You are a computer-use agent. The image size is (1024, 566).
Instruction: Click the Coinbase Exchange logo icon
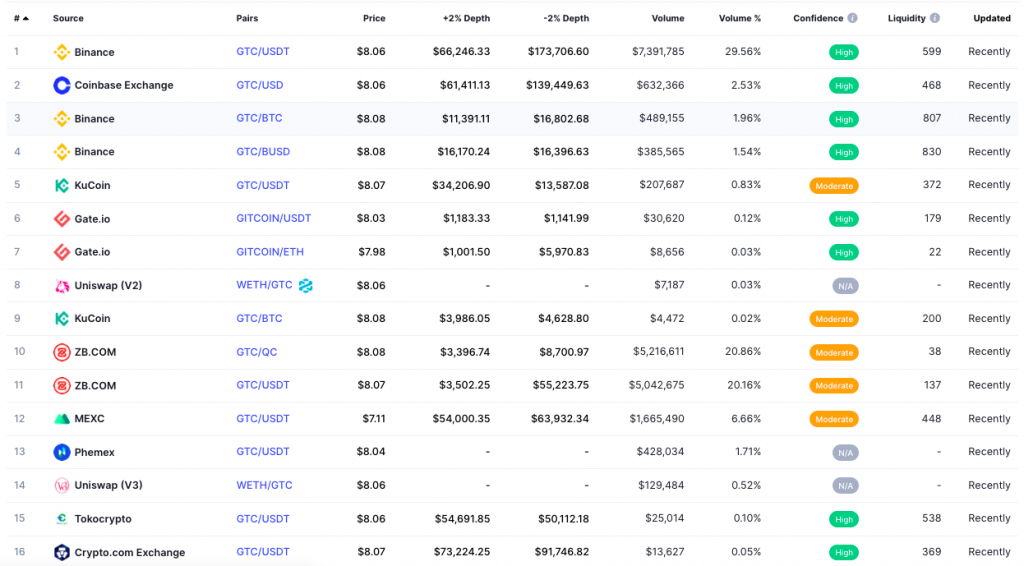click(61, 85)
